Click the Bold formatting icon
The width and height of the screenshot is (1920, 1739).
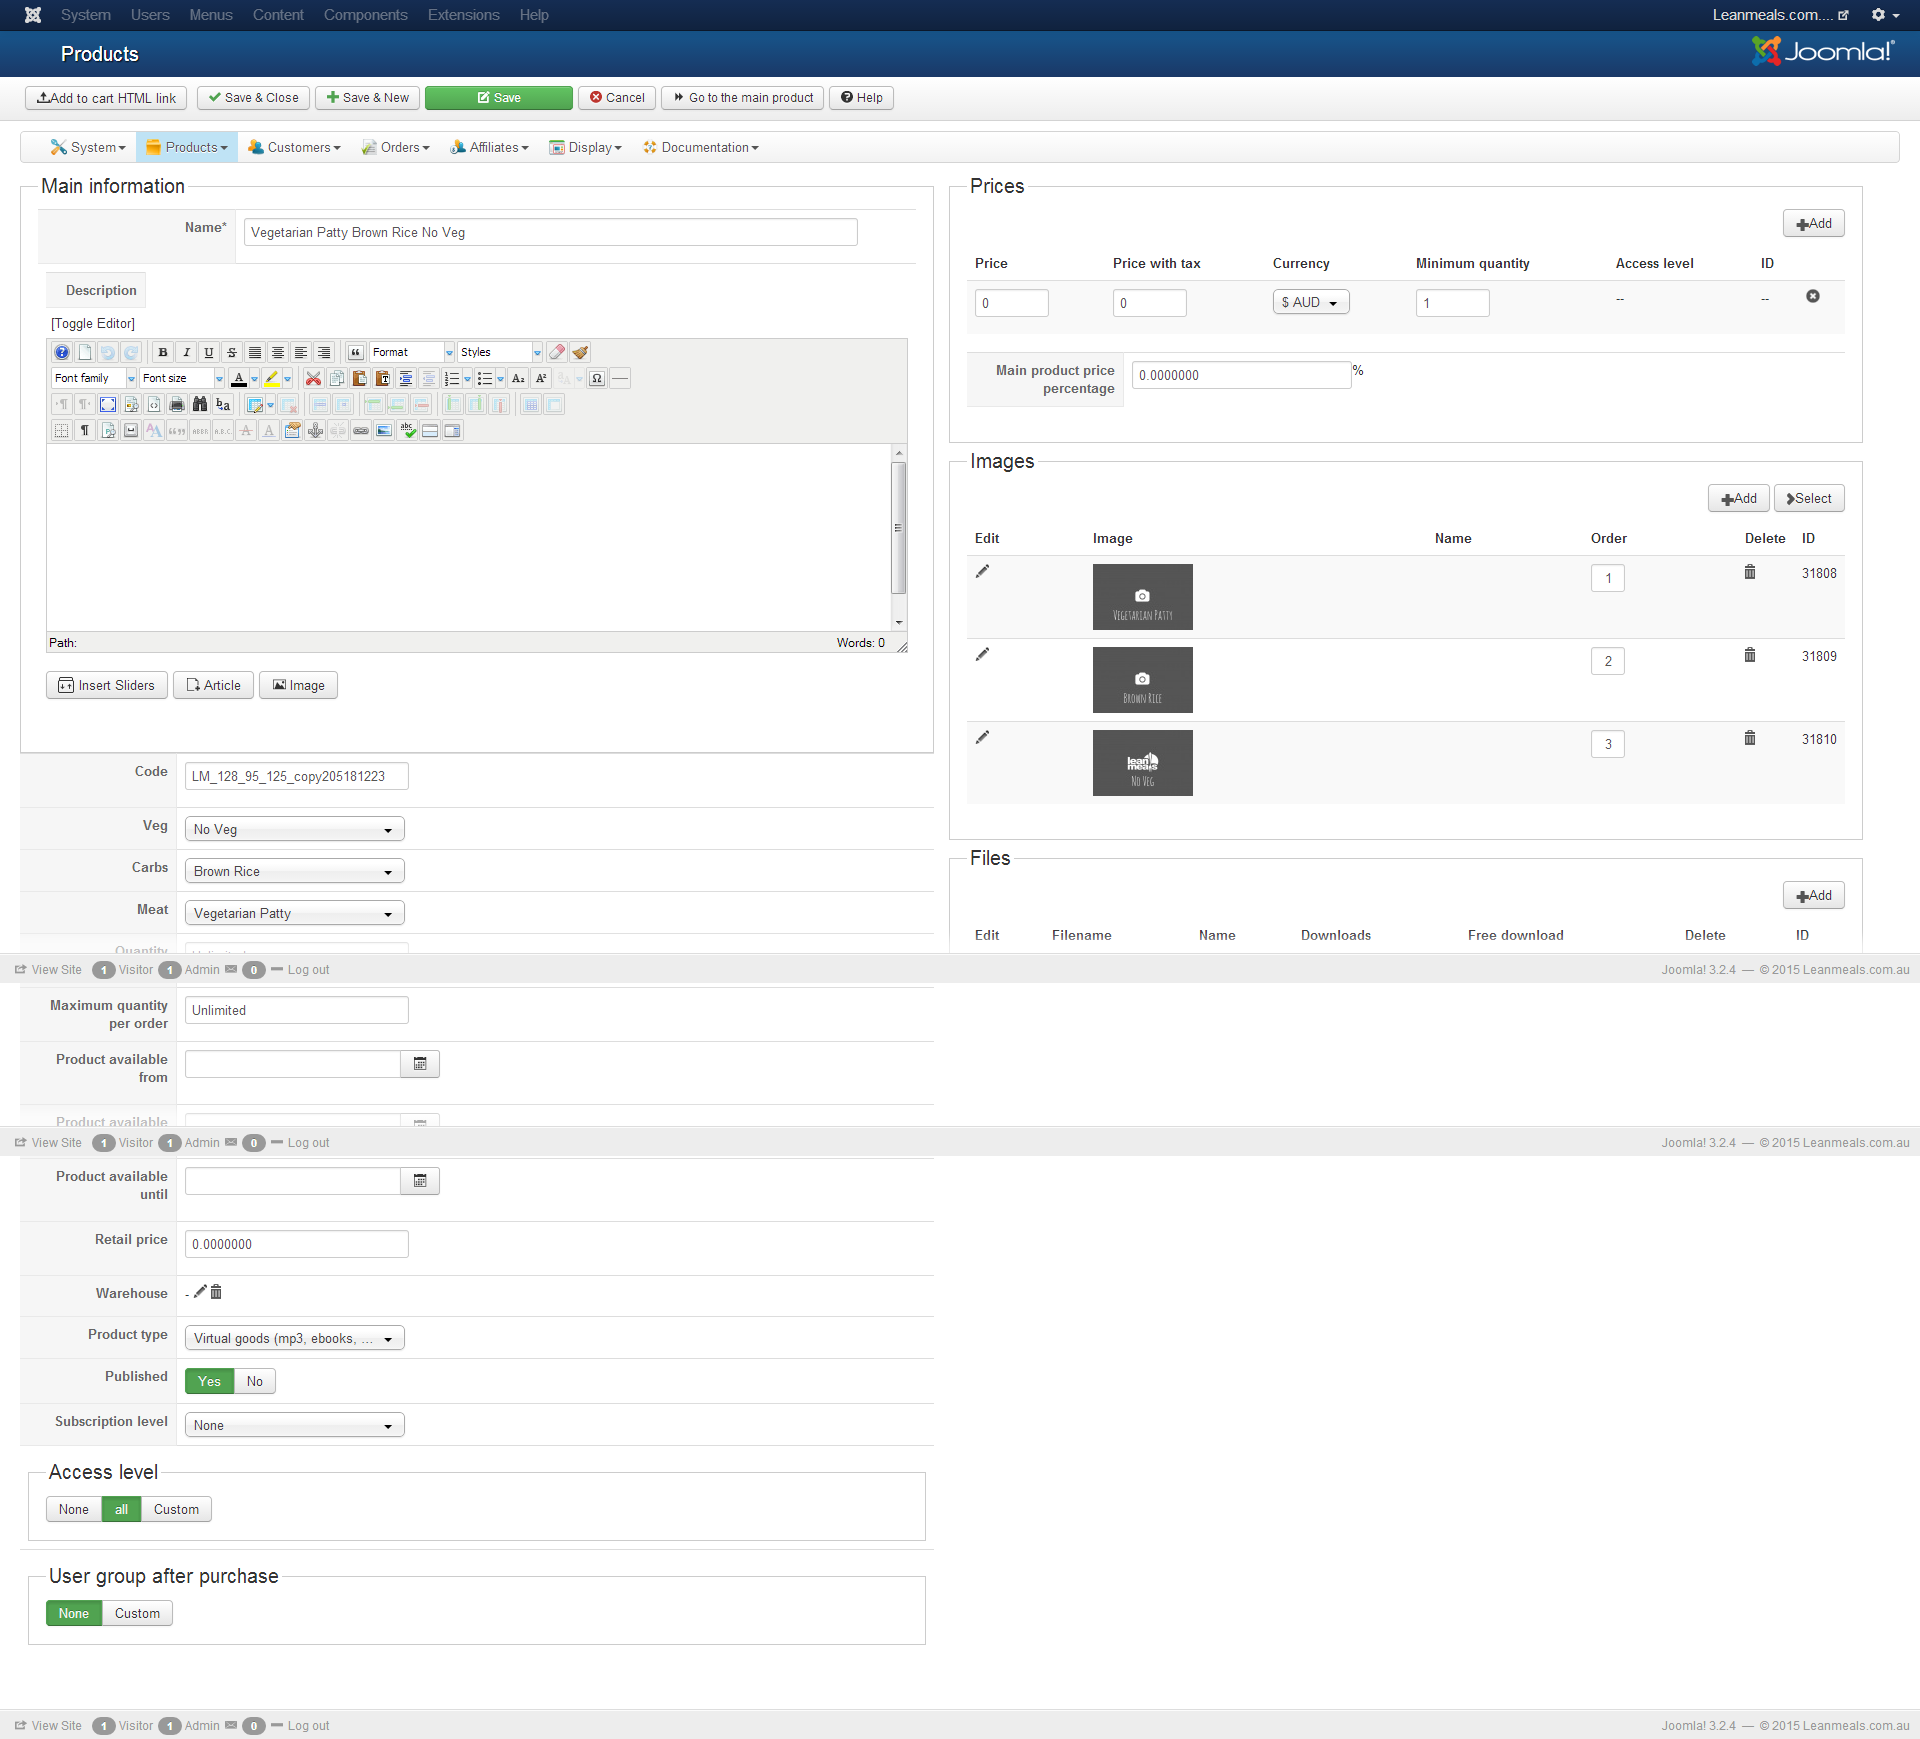(x=163, y=352)
